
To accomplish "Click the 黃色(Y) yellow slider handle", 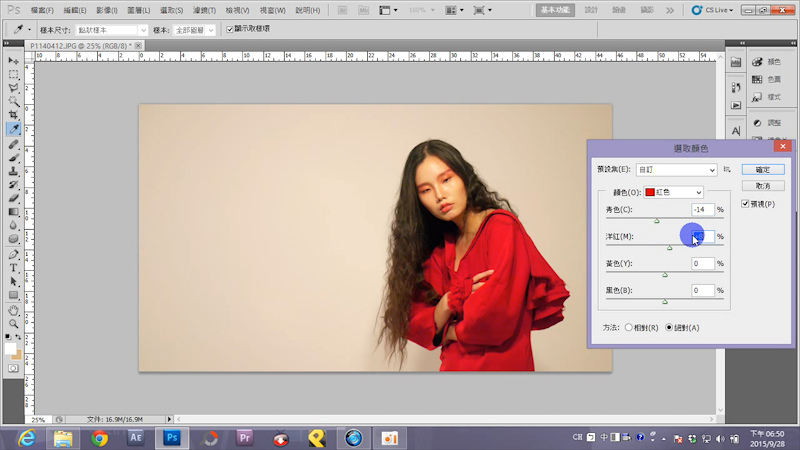I will 665,275.
